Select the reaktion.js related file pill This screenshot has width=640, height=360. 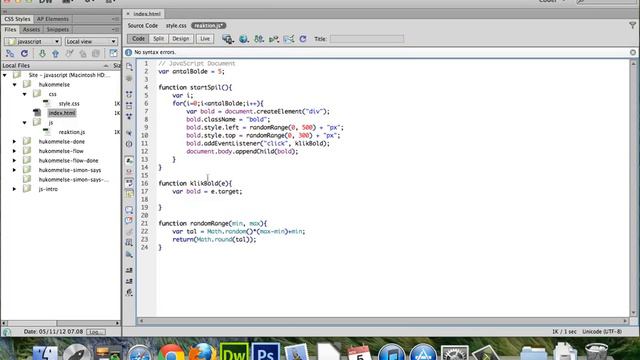[x=208, y=25]
